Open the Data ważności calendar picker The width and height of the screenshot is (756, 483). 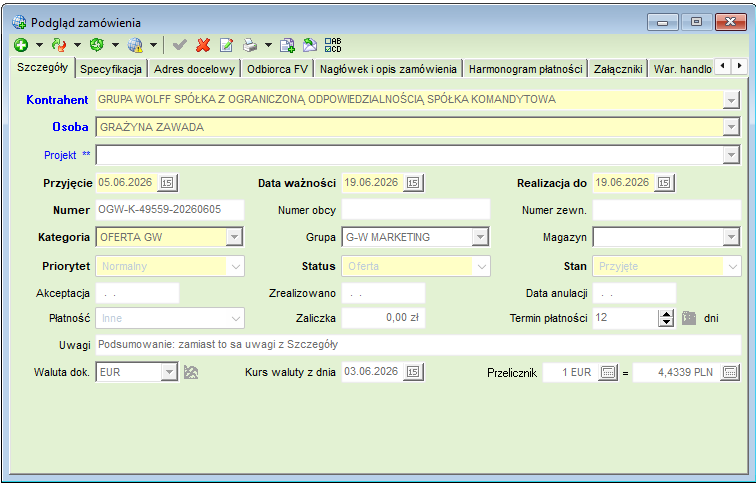[x=413, y=183]
